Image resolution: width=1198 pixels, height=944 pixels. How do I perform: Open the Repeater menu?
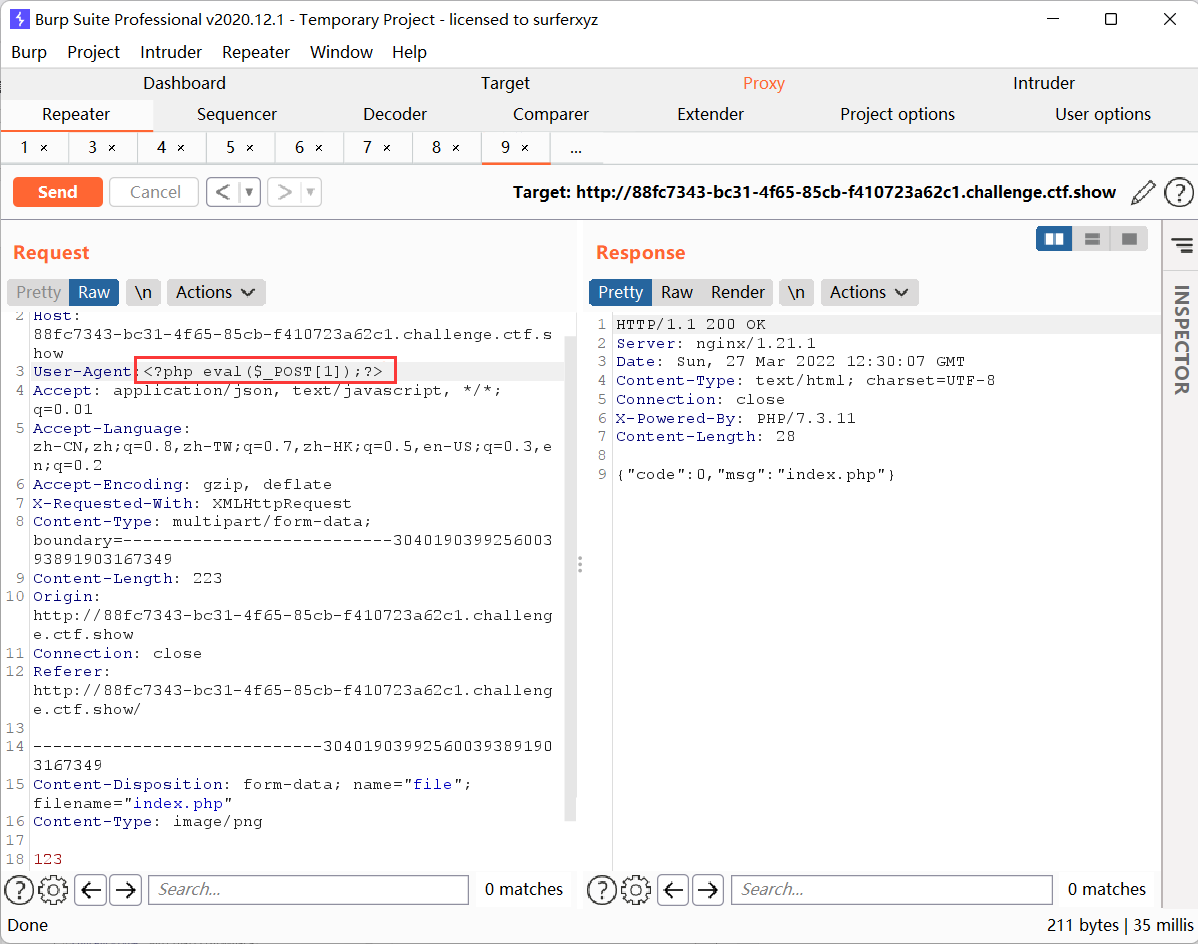tap(256, 52)
